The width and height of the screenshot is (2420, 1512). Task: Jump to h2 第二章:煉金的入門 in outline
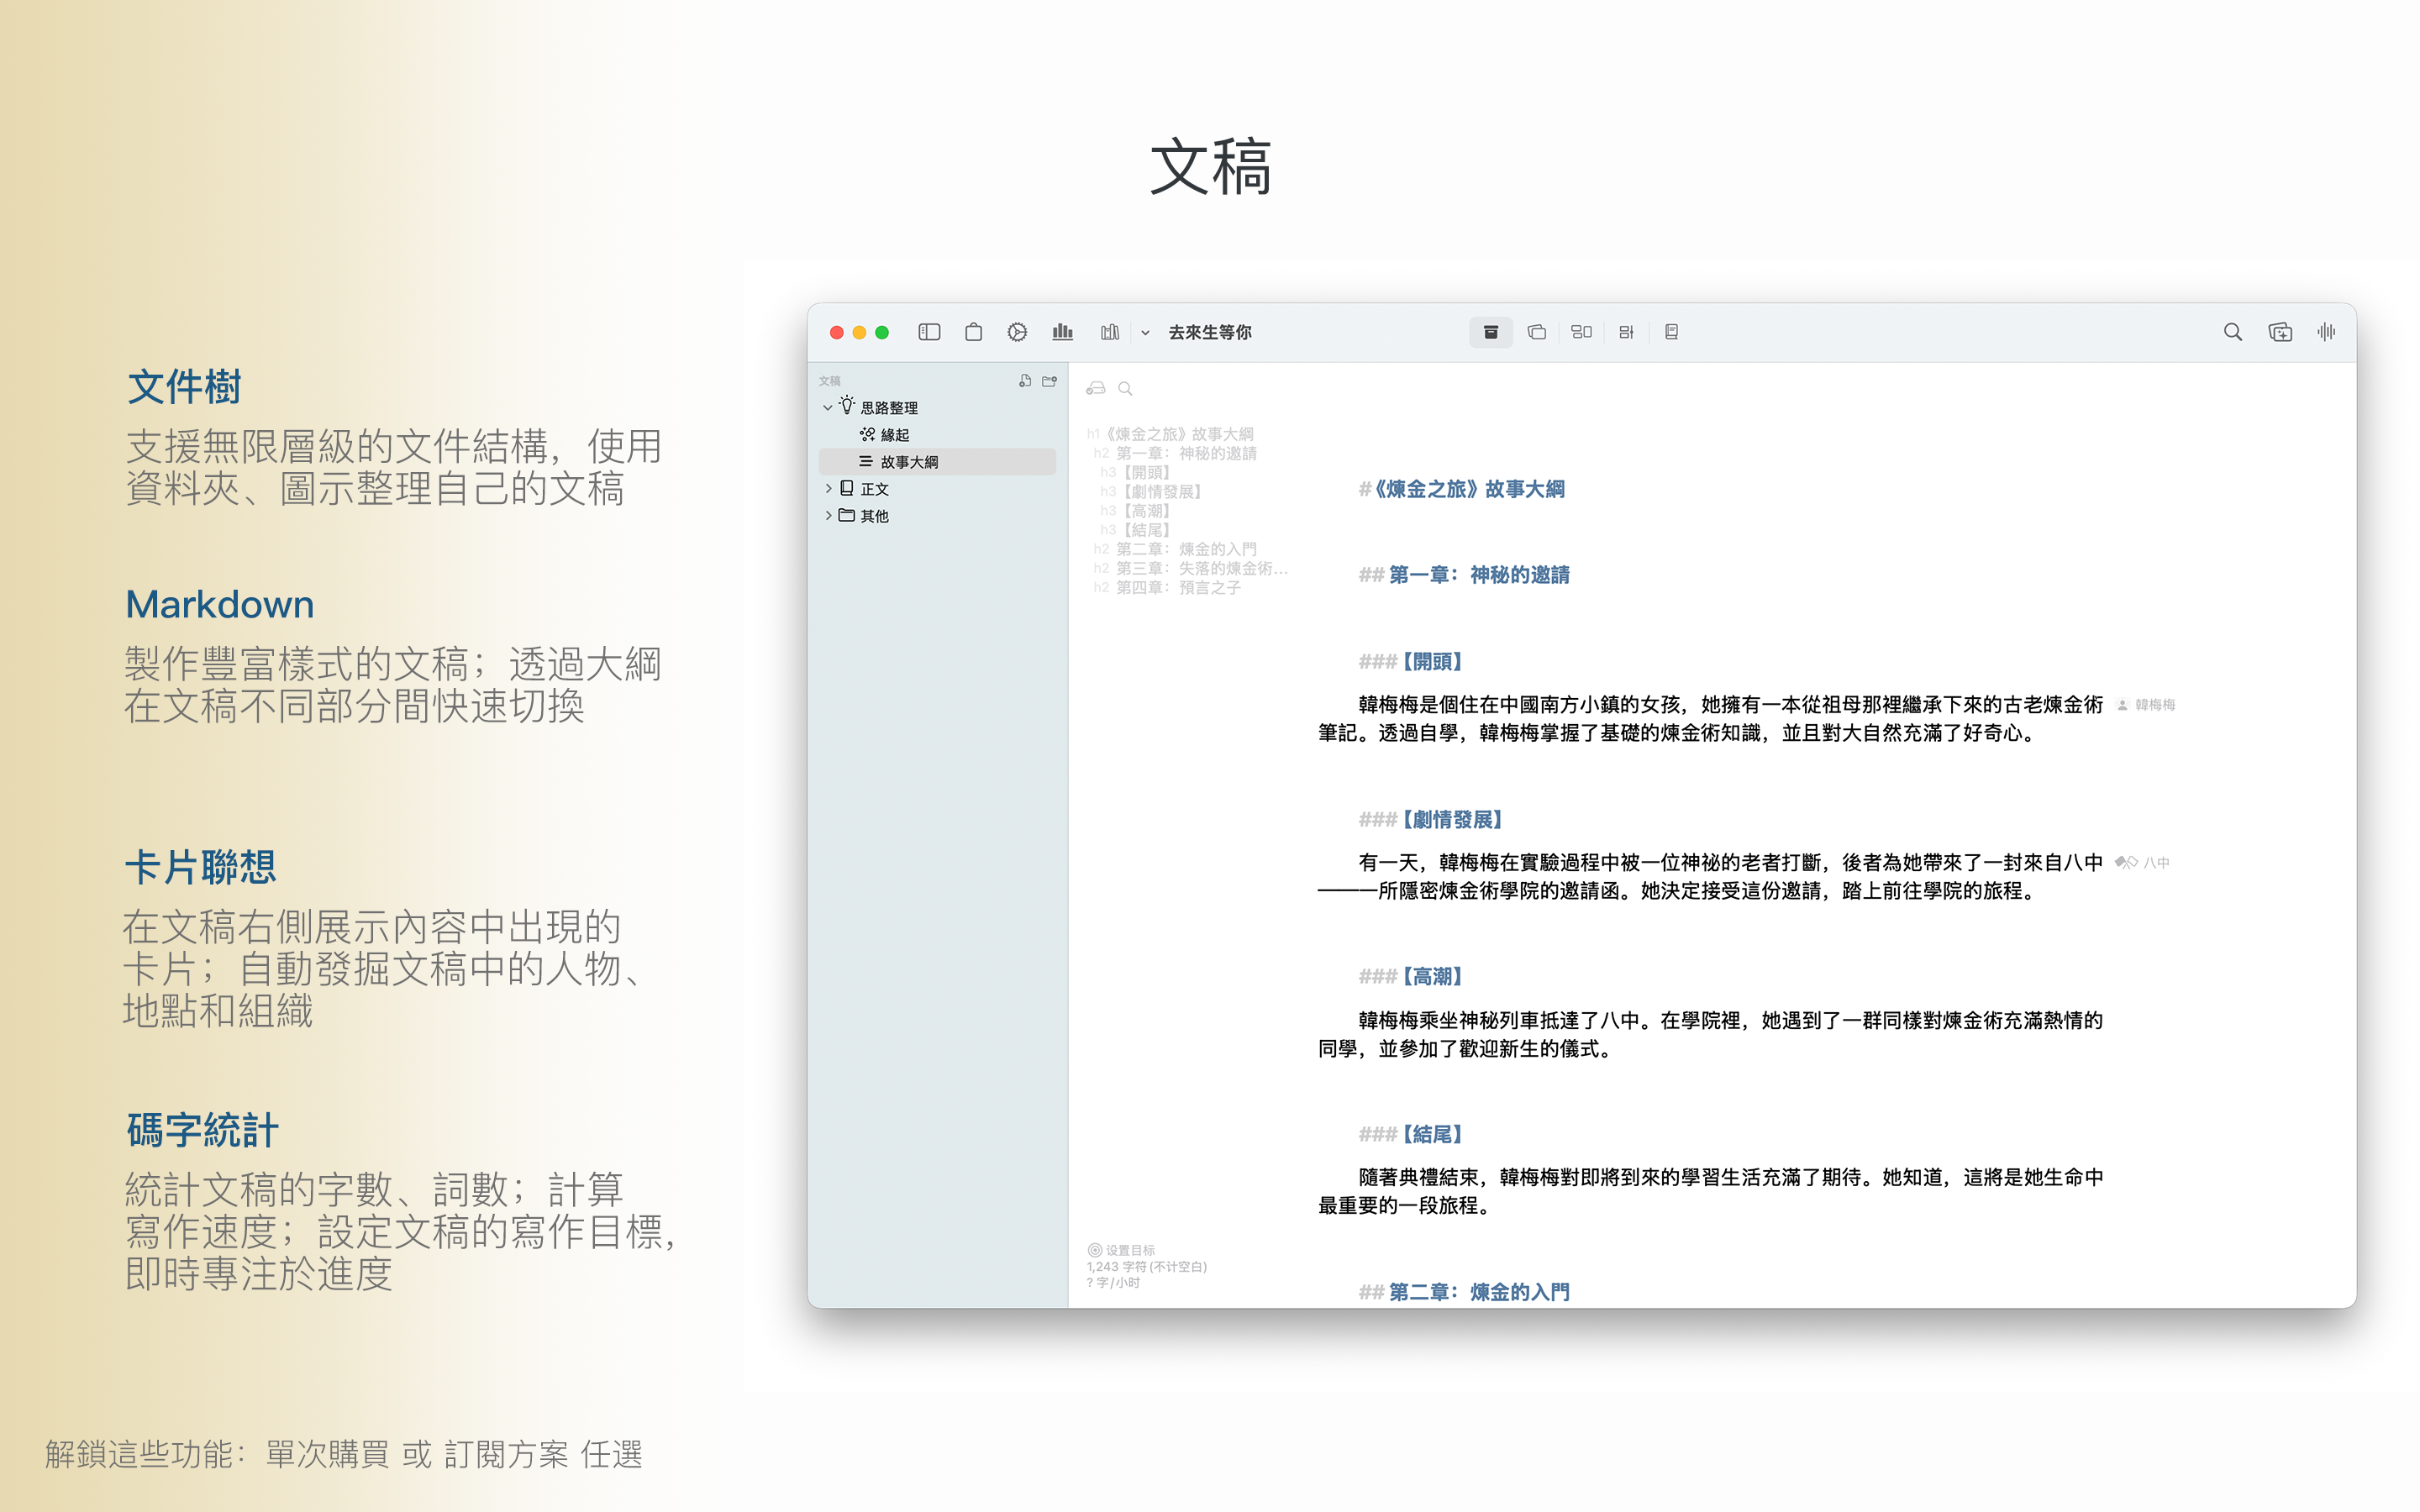[1175, 549]
